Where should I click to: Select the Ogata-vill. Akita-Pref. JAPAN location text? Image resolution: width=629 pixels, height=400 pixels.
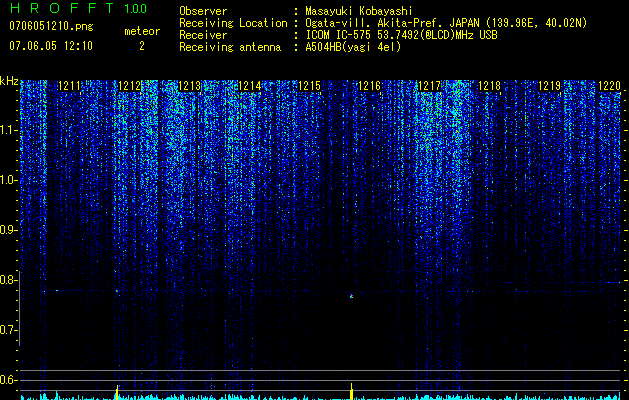tap(392, 23)
